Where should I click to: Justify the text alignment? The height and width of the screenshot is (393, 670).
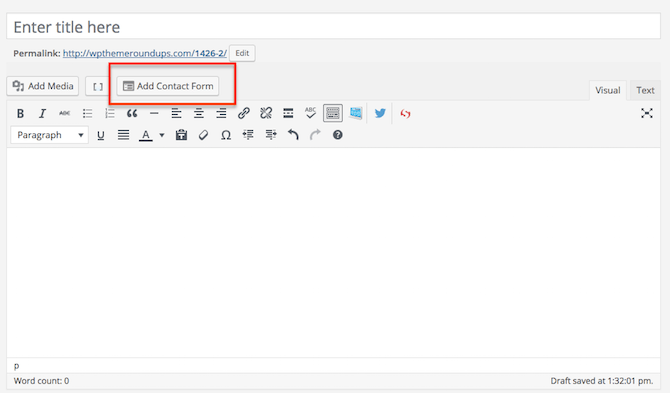tap(123, 135)
